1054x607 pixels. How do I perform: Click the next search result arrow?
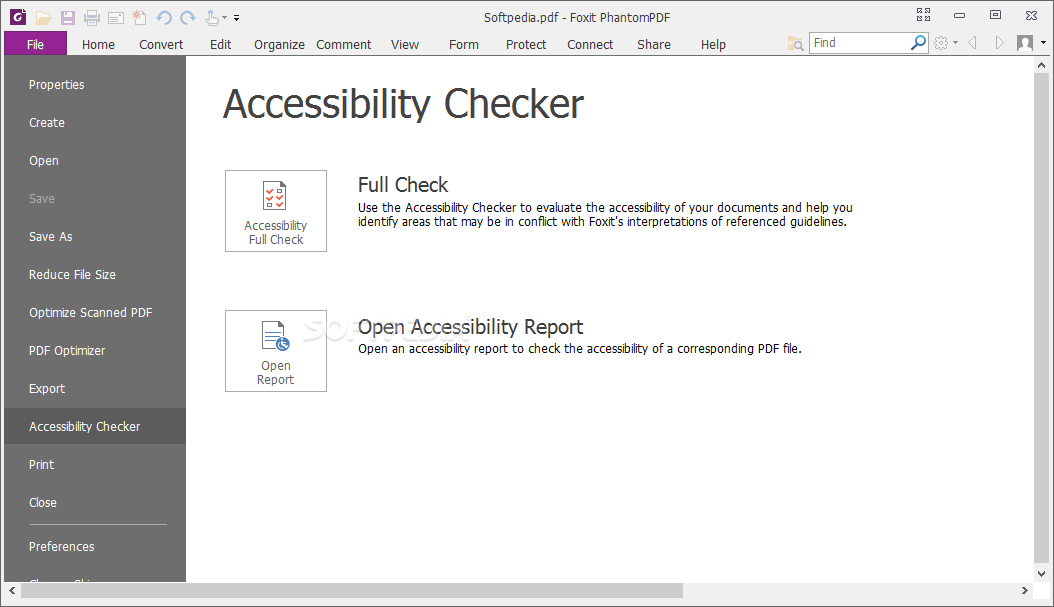pos(1000,43)
